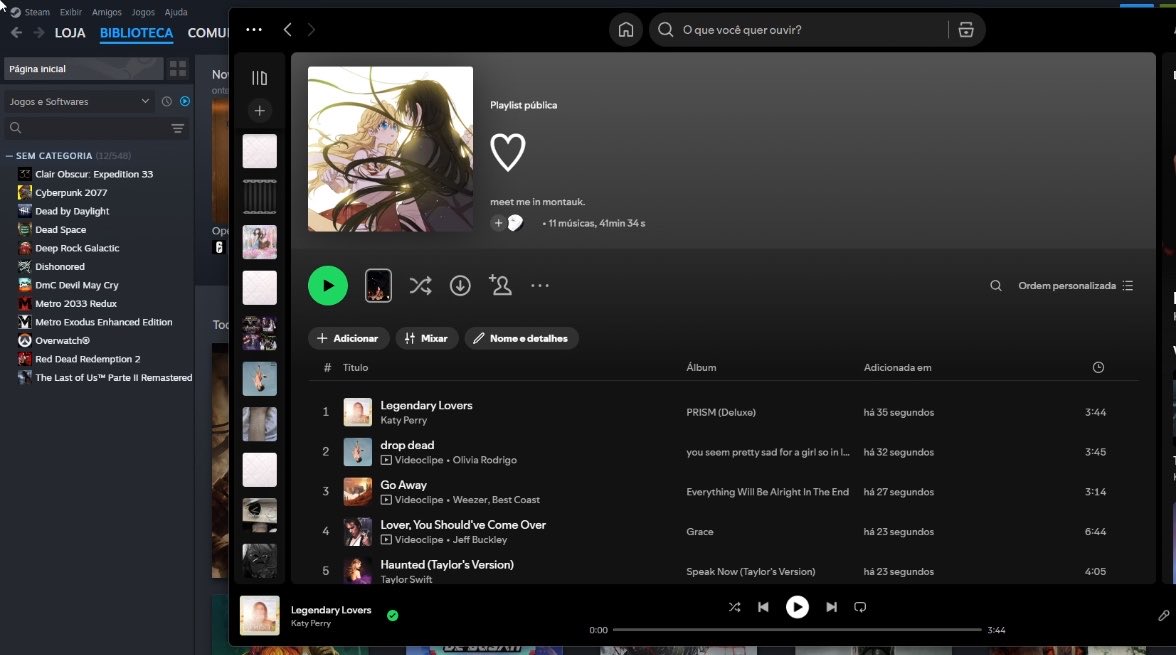1176x655 pixels.
Task: Skip to previous track
Action: (x=763, y=607)
